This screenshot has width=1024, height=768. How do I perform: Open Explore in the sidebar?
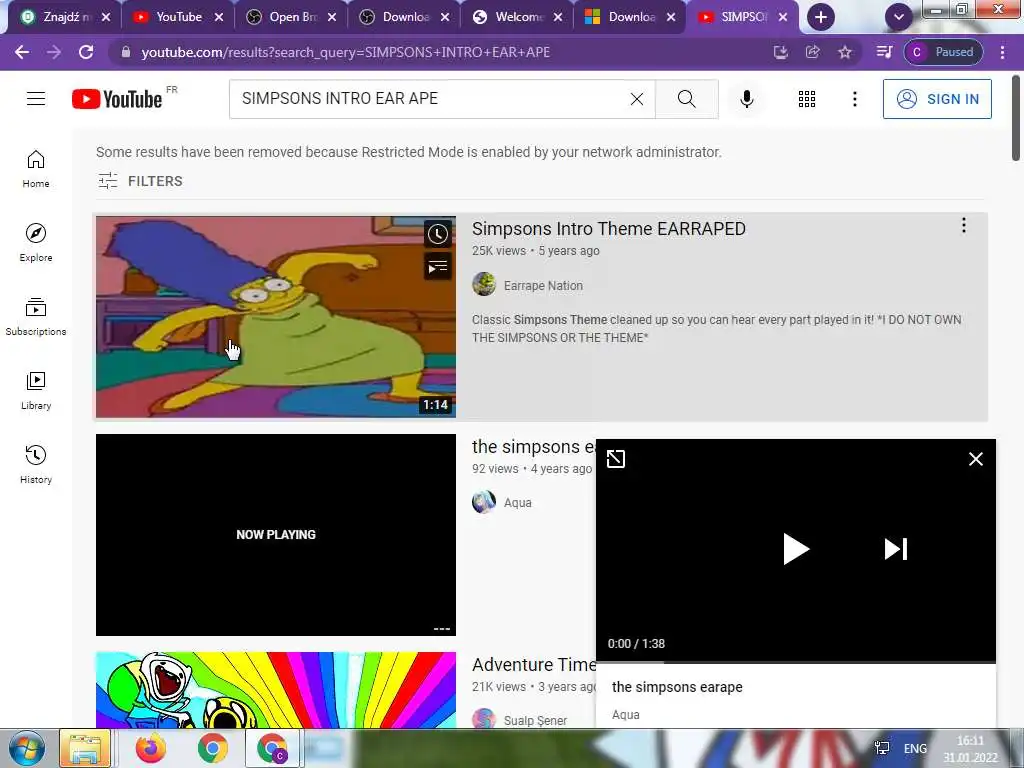coord(36,243)
